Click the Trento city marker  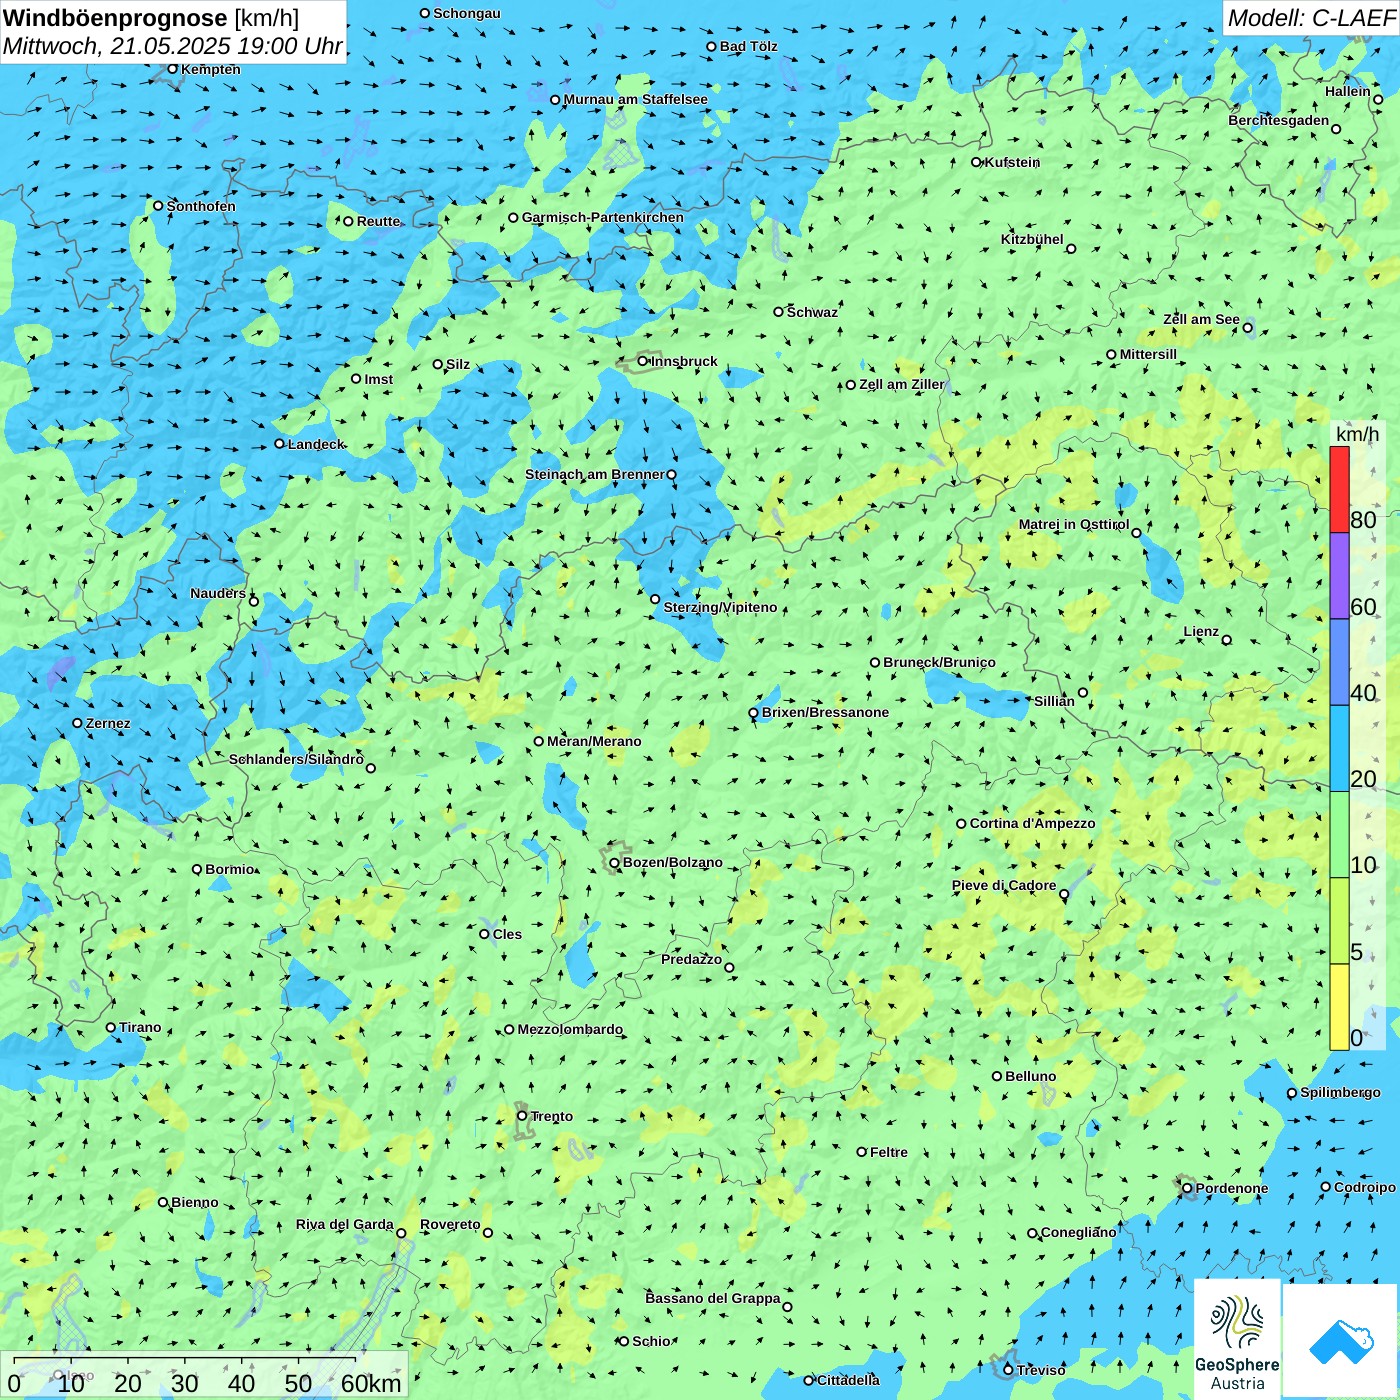[522, 1116]
